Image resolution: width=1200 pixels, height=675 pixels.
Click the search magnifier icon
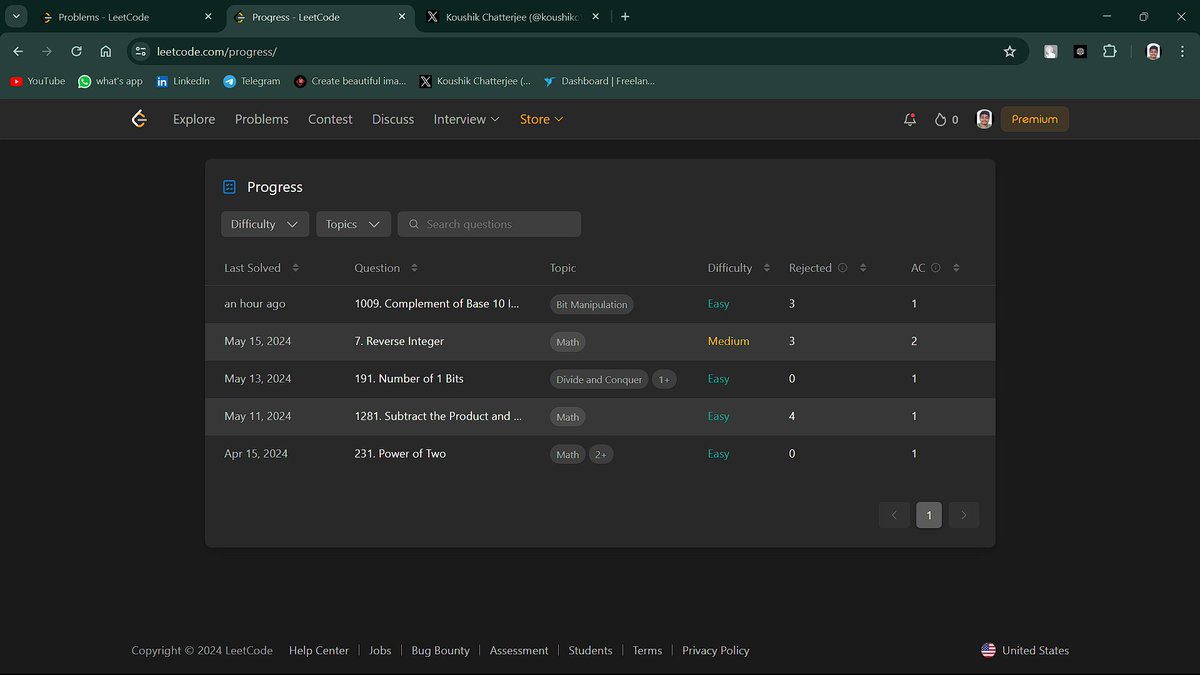413,224
